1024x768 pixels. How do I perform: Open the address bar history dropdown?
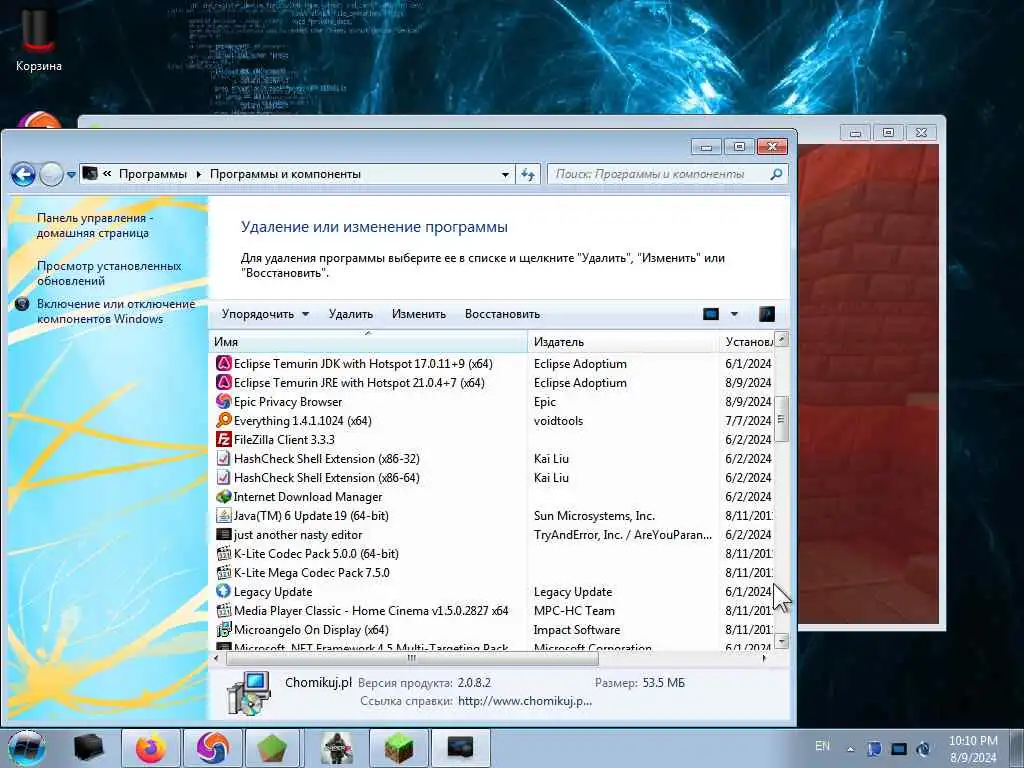[505, 174]
